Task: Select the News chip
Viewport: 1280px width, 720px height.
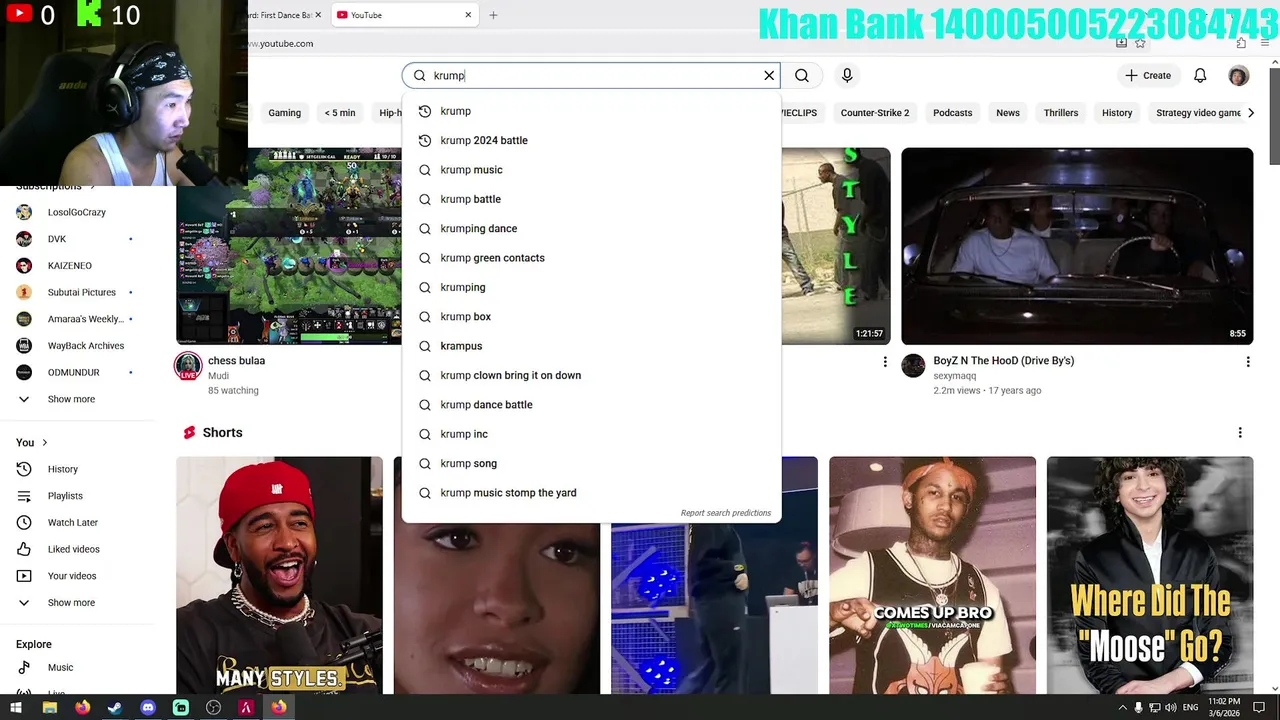Action: coord(1008,113)
